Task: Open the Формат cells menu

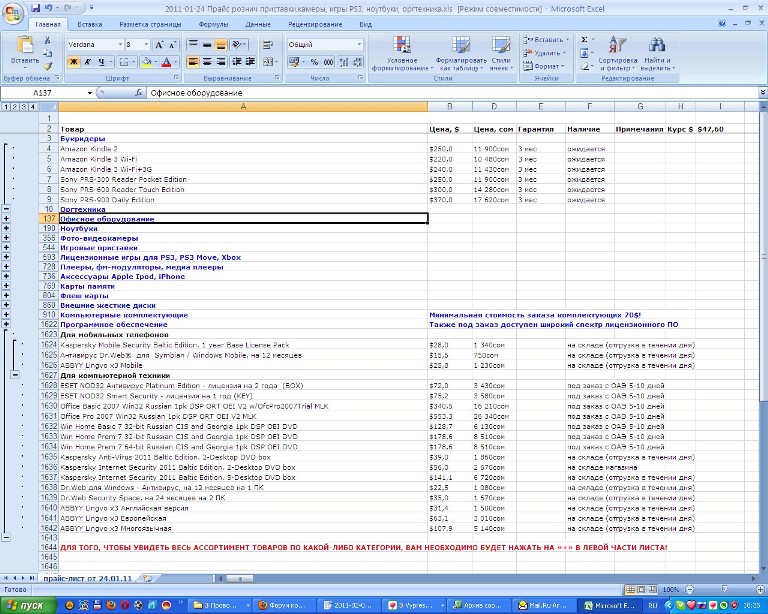Action: [543, 66]
